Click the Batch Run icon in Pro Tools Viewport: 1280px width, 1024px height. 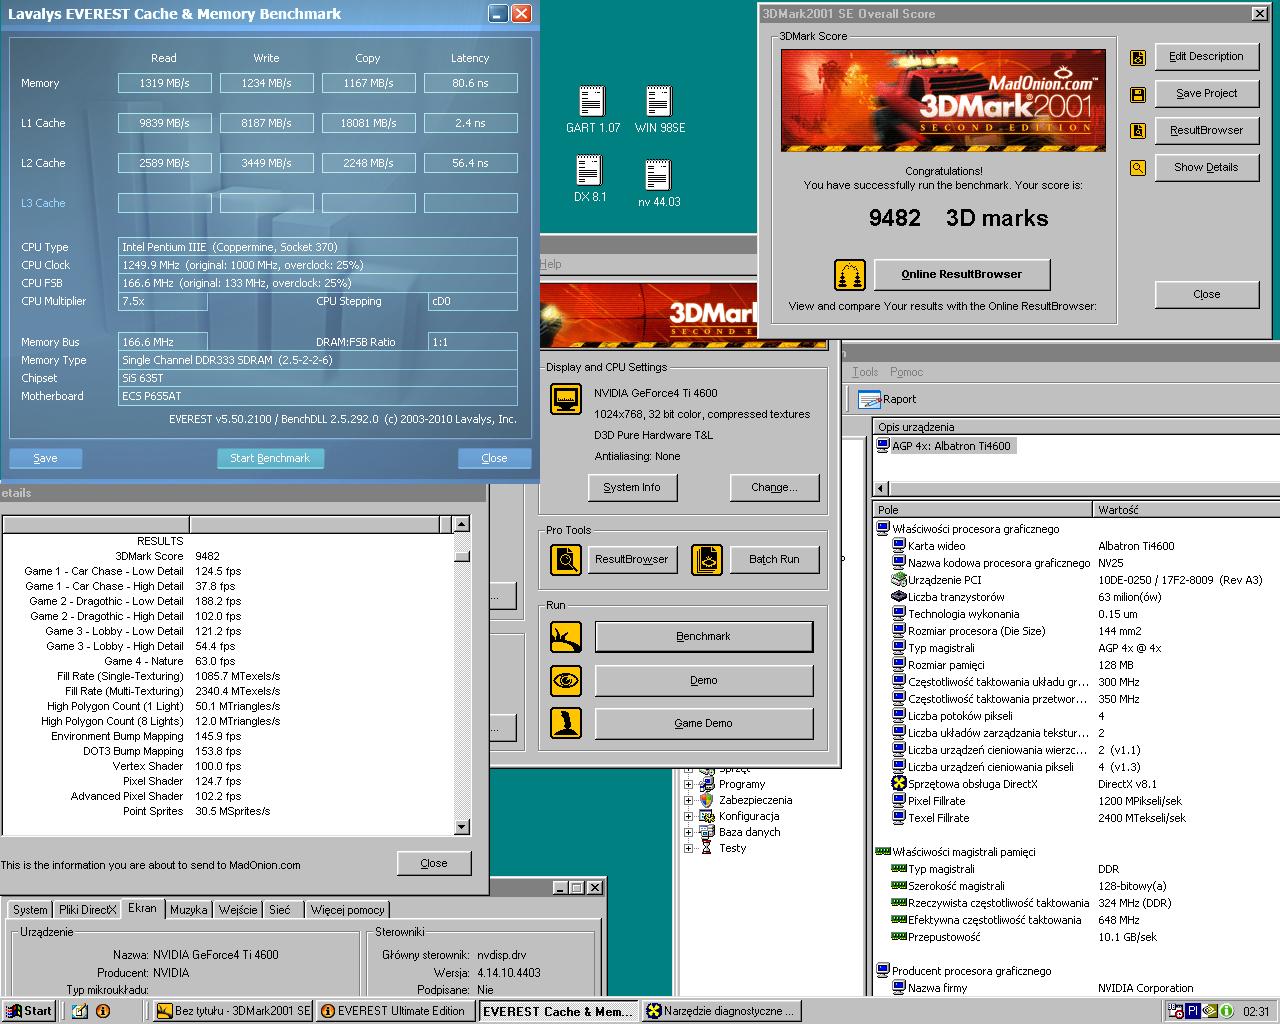707,559
